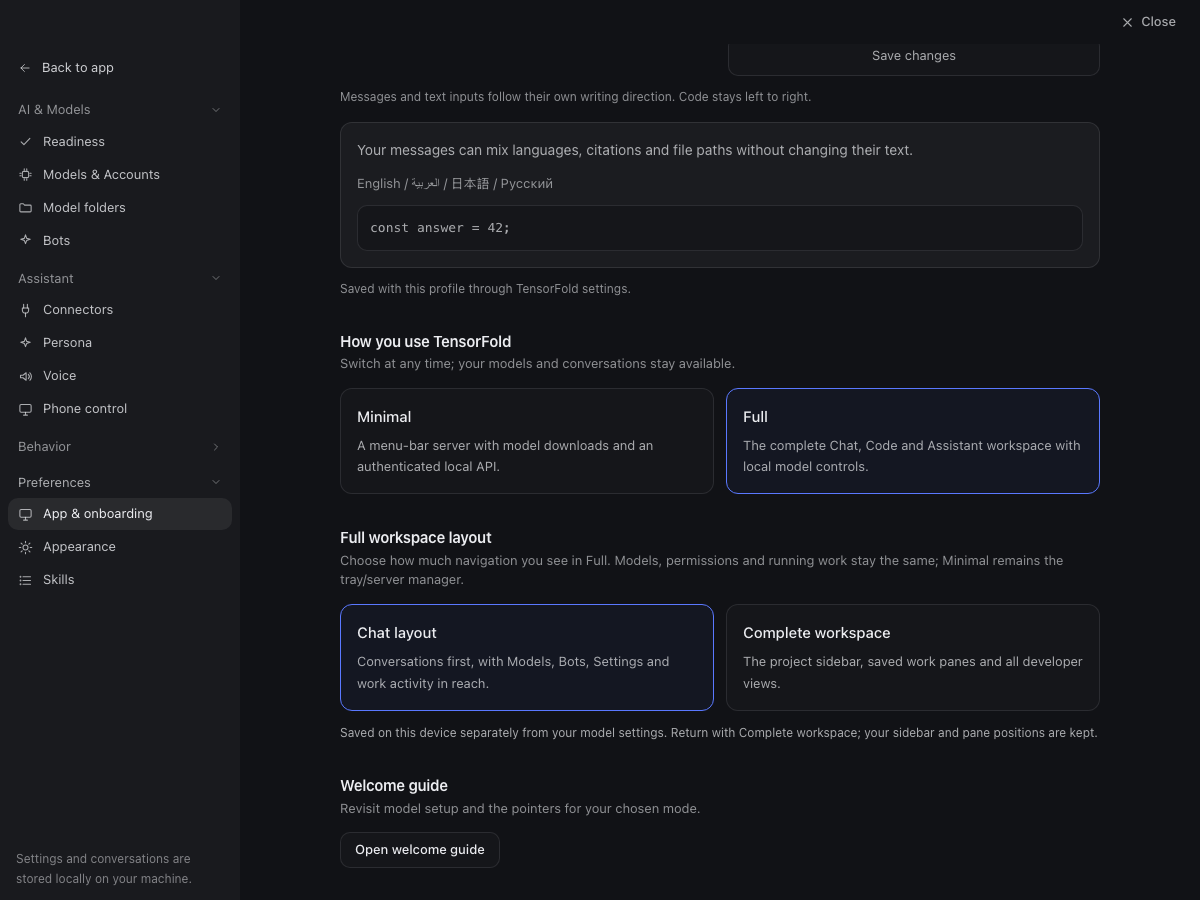
Task: Click the Full workspace layout heading
Action: pyautogui.click(x=416, y=538)
